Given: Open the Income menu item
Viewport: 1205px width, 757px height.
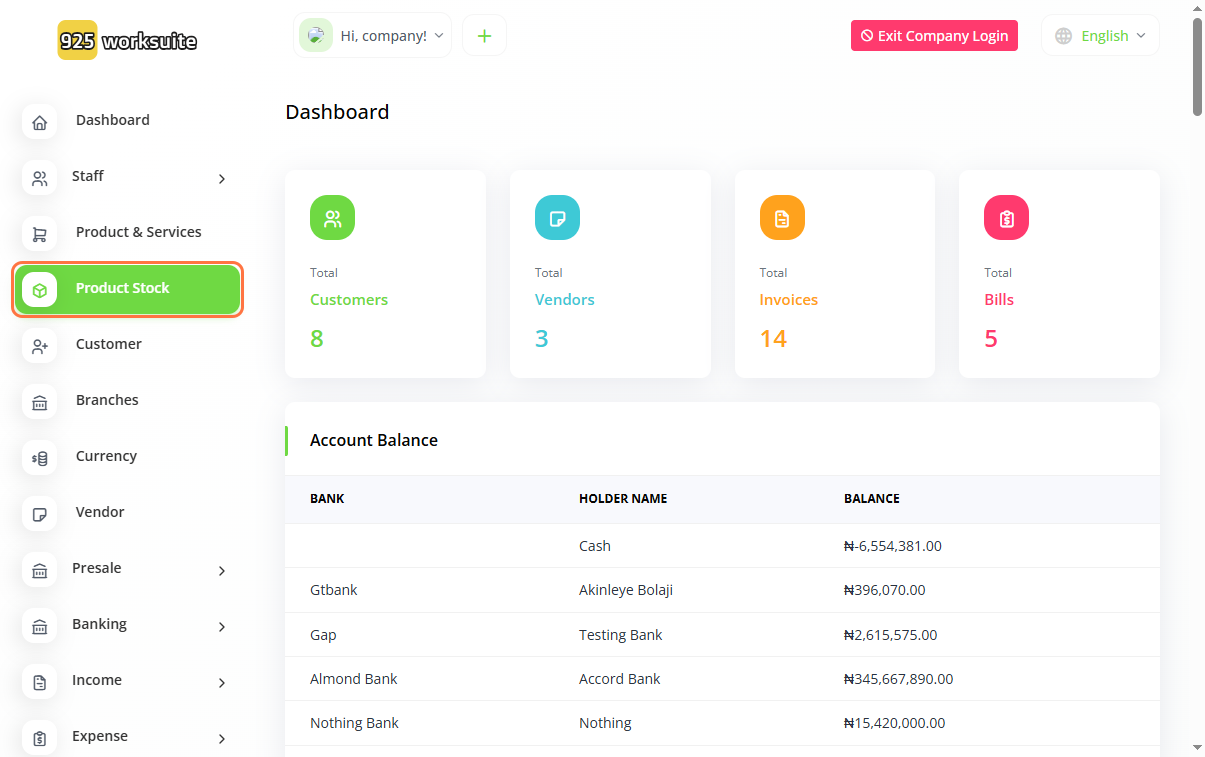Looking at the screenshot, I should pyautogui.click(x=97, y=680).
